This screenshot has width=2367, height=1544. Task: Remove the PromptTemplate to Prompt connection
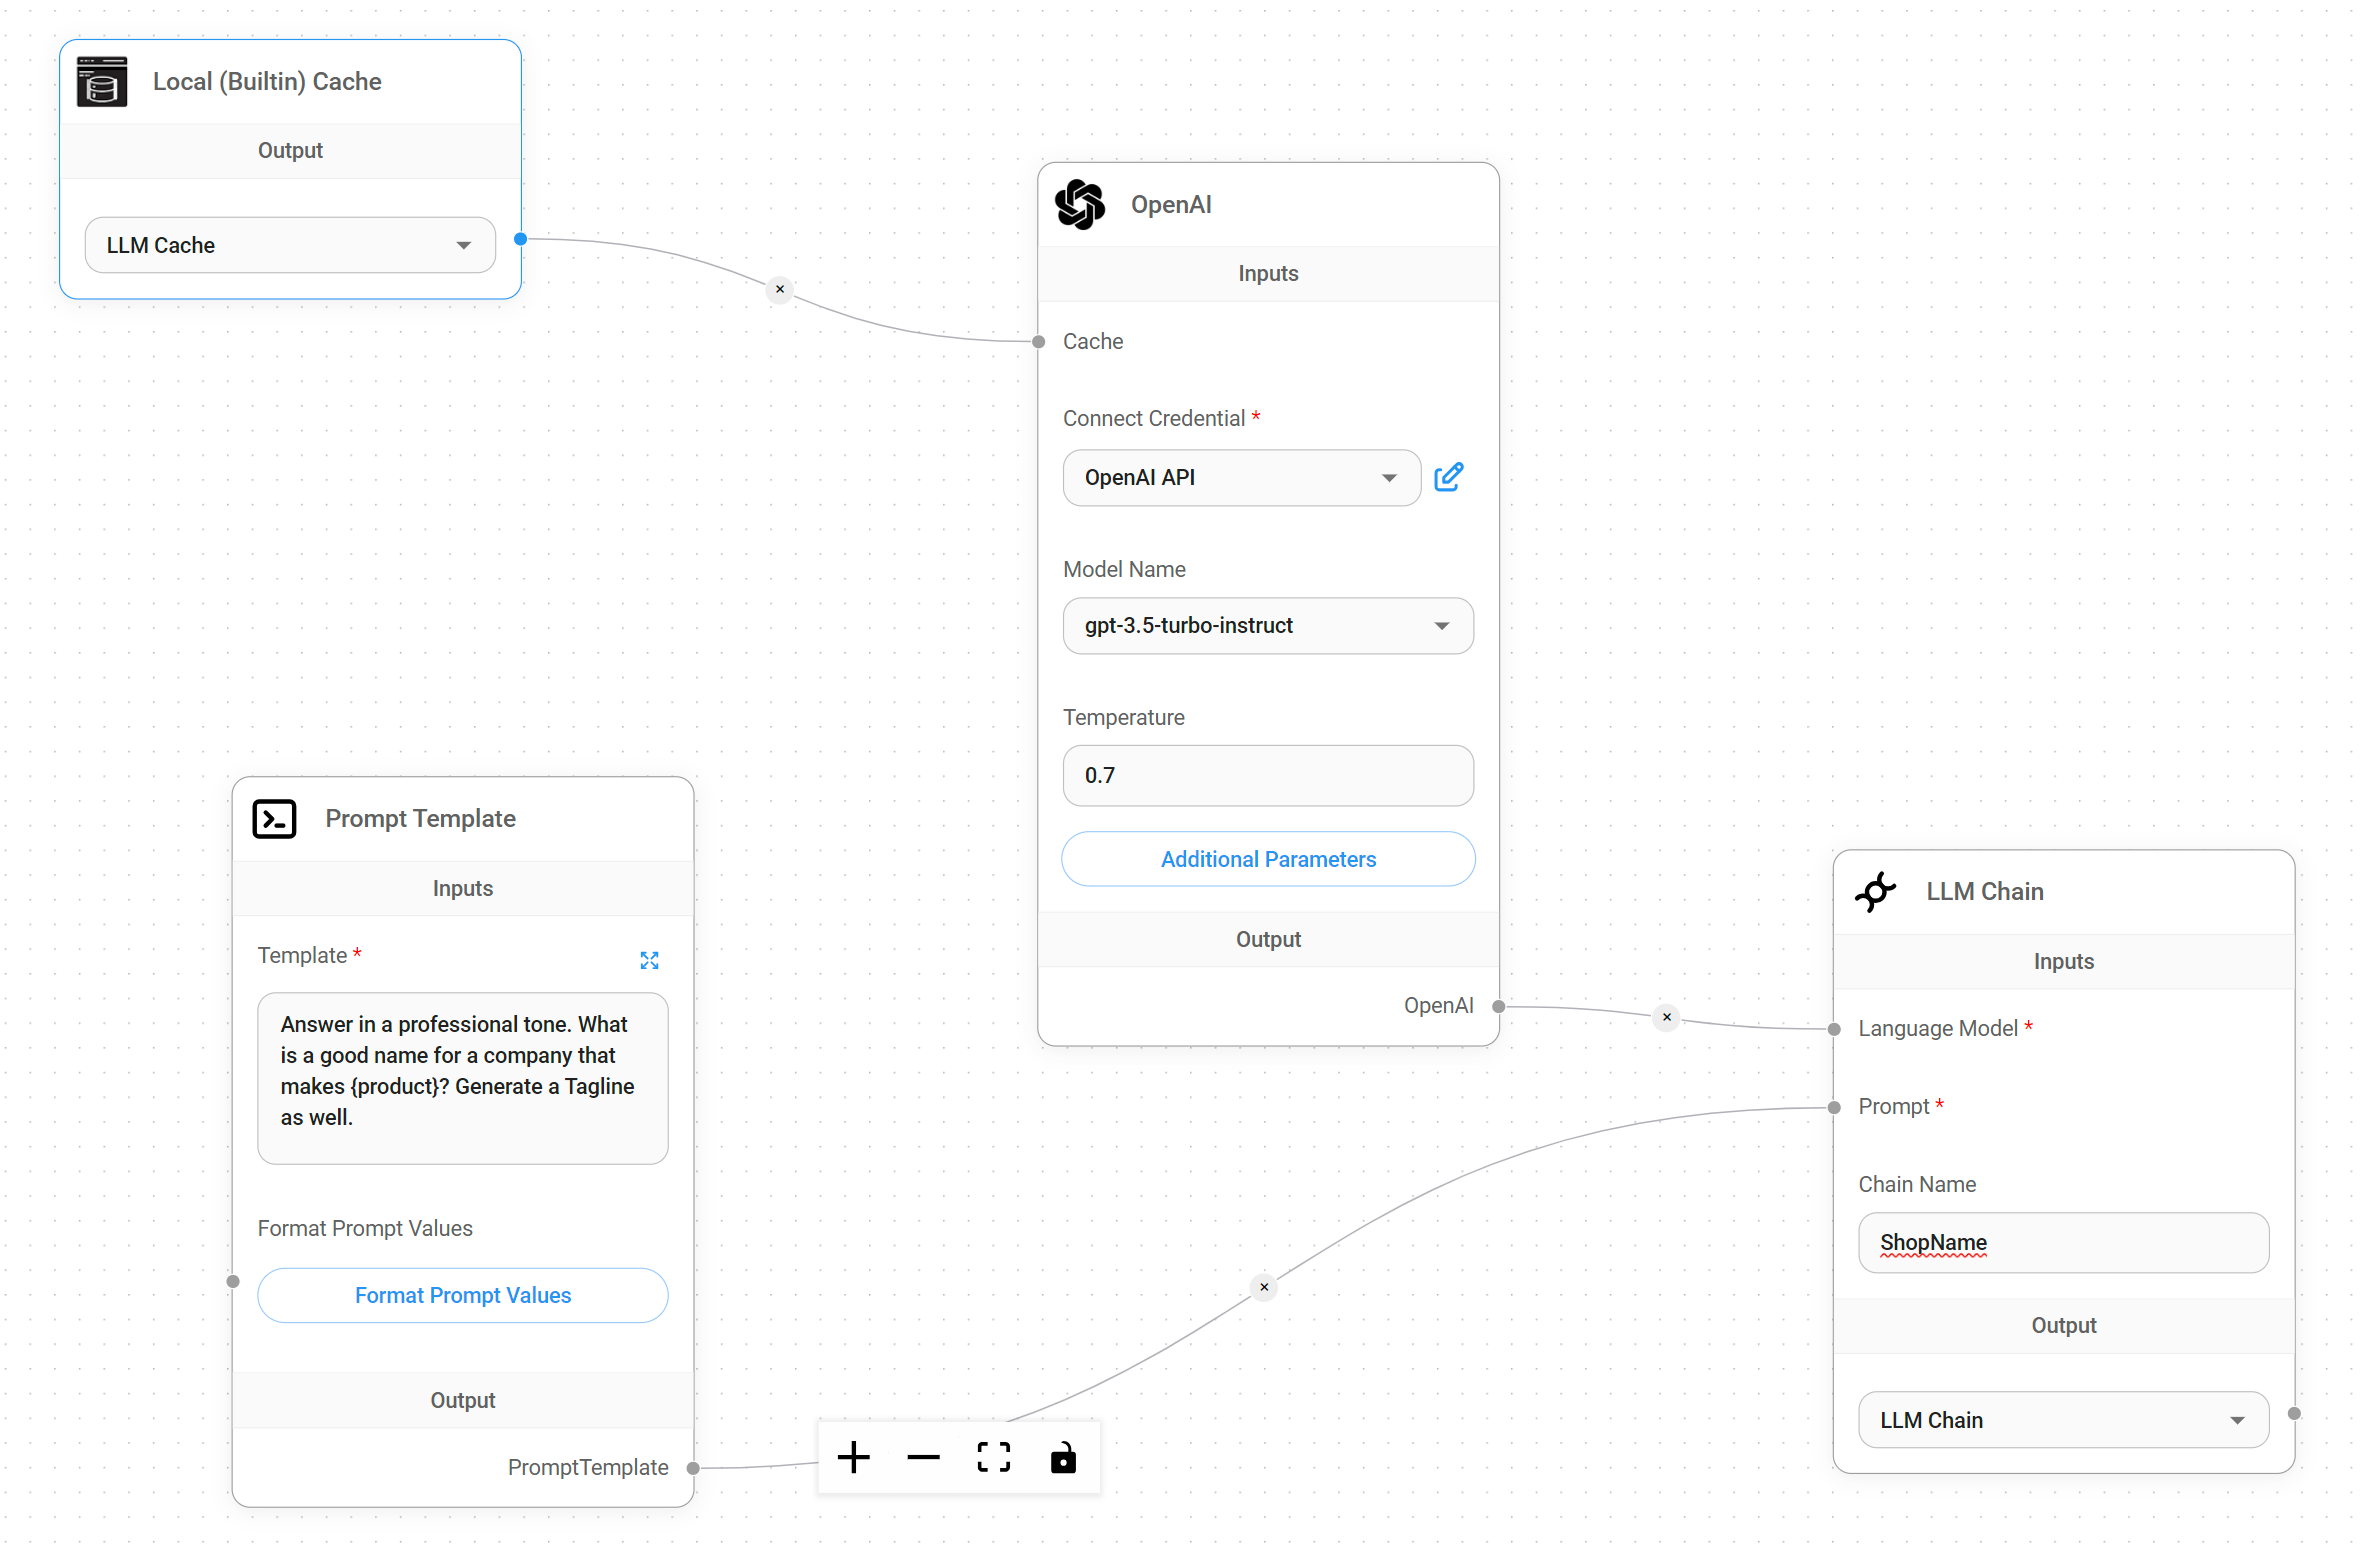pyautogui.click(x=1263, y=1288)
